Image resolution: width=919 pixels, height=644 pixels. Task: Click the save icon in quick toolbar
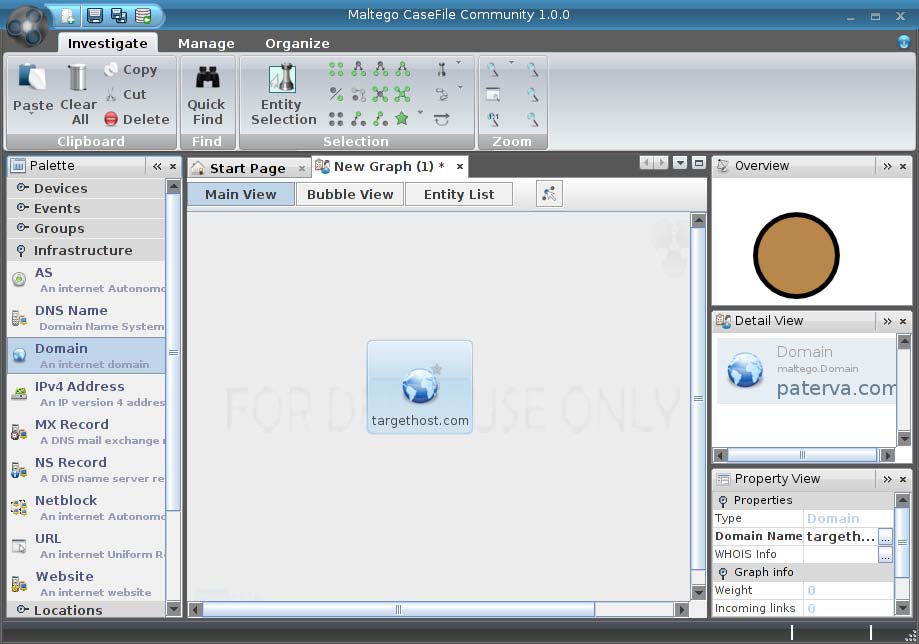(x=94, y=15)
